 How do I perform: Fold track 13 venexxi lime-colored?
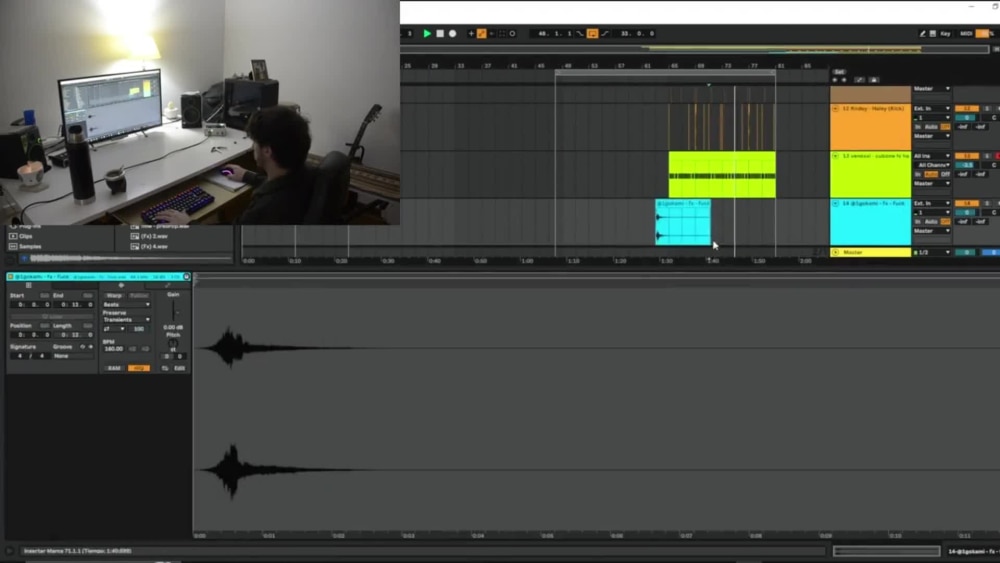(x=835, y=156)
